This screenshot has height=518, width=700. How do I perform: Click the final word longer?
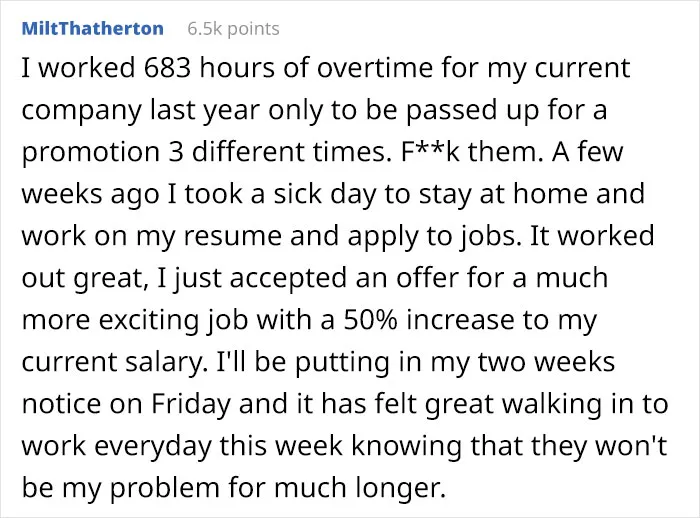400,489
